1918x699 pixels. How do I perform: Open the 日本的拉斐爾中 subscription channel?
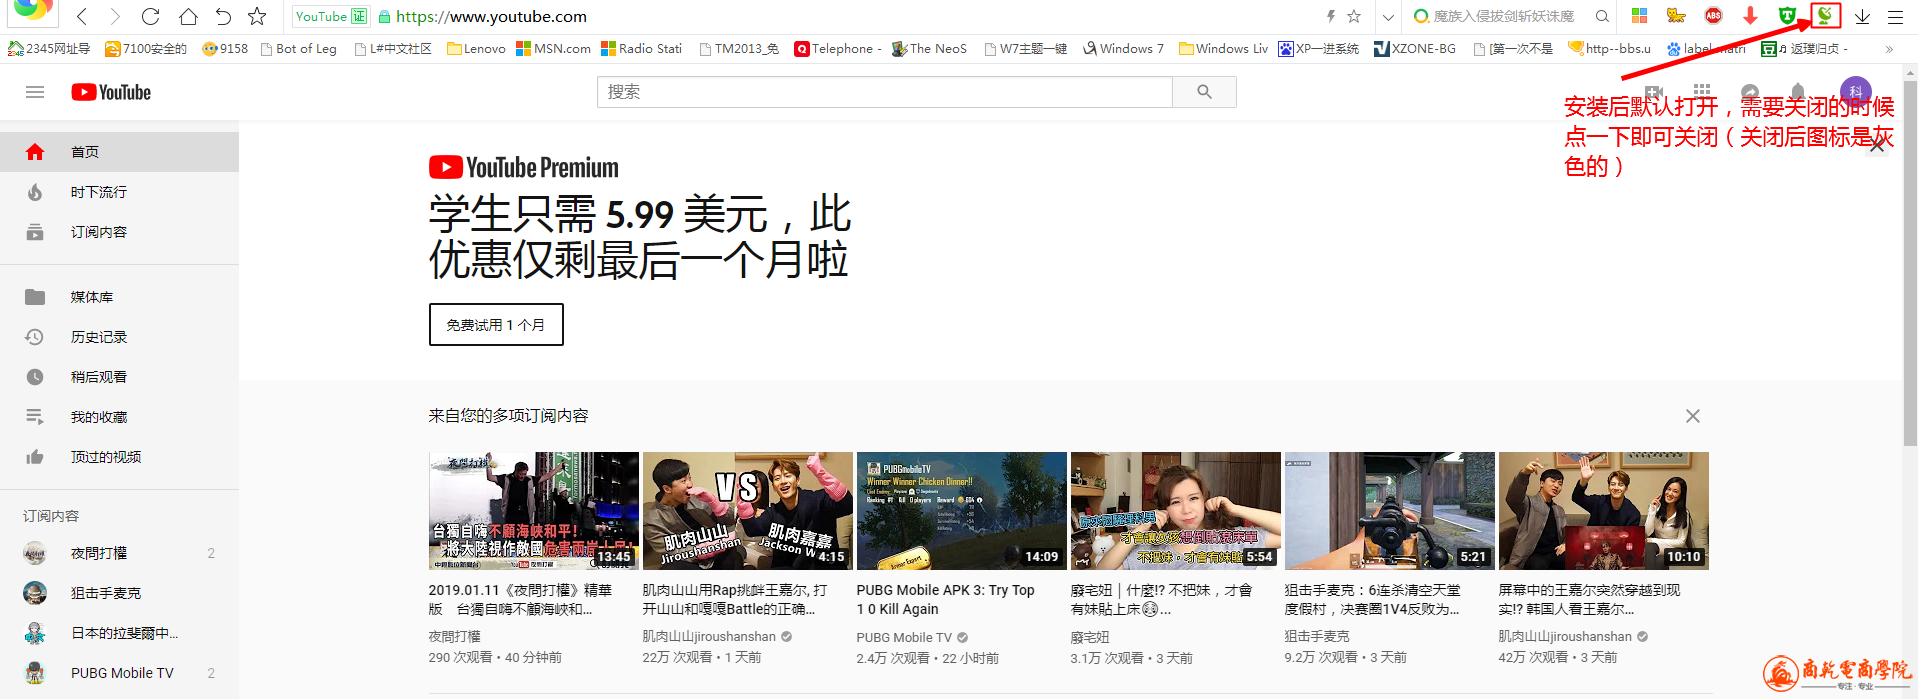coord(119,633)
